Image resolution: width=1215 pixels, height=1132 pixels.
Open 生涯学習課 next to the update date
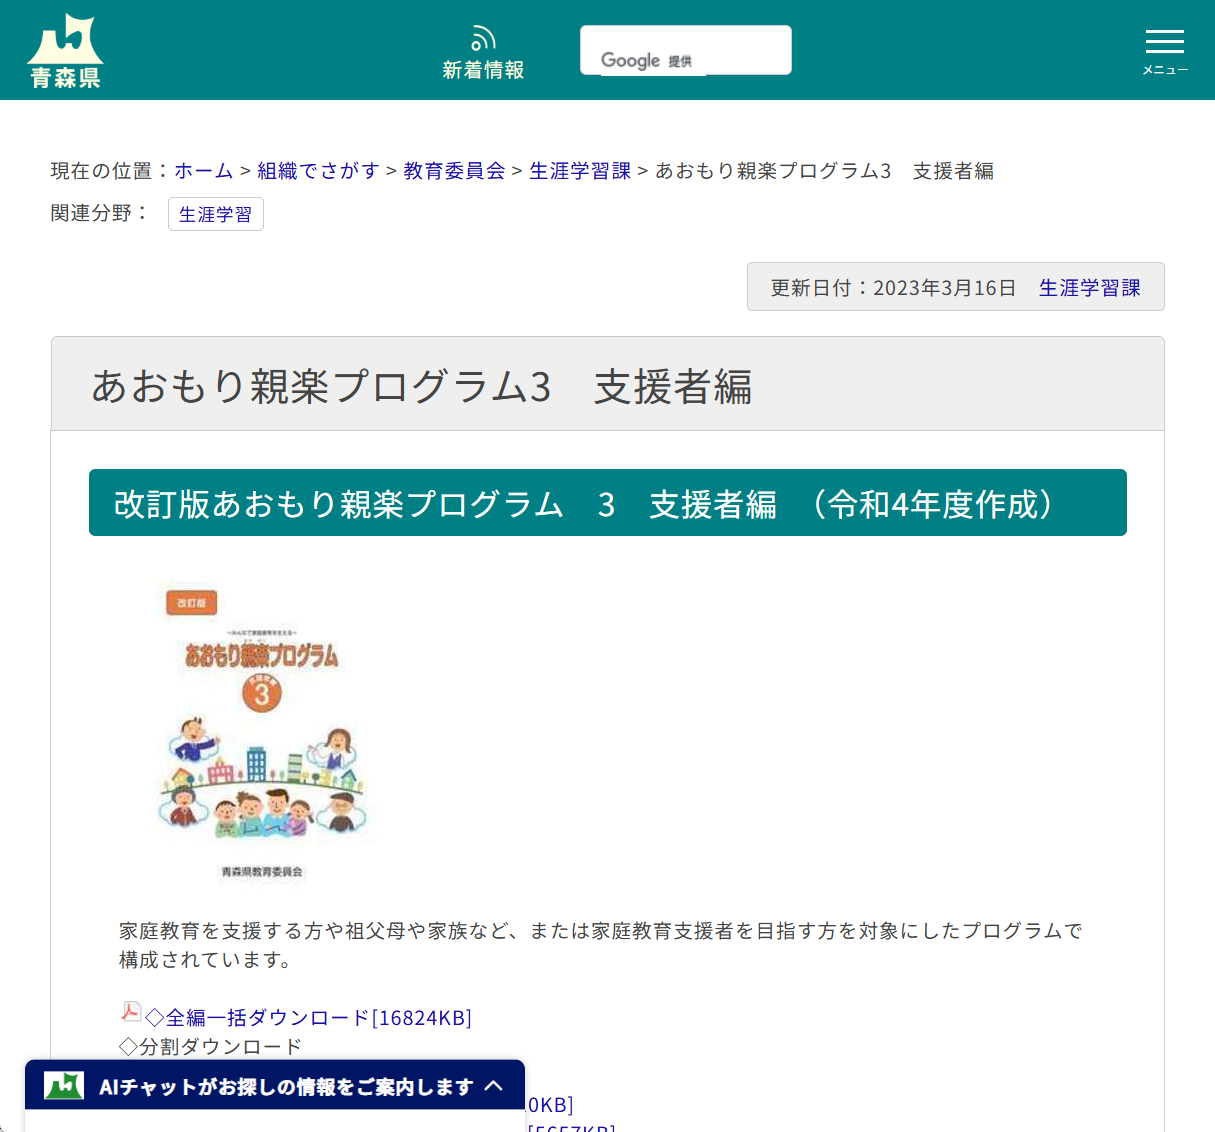click(x=1089, y=287)
